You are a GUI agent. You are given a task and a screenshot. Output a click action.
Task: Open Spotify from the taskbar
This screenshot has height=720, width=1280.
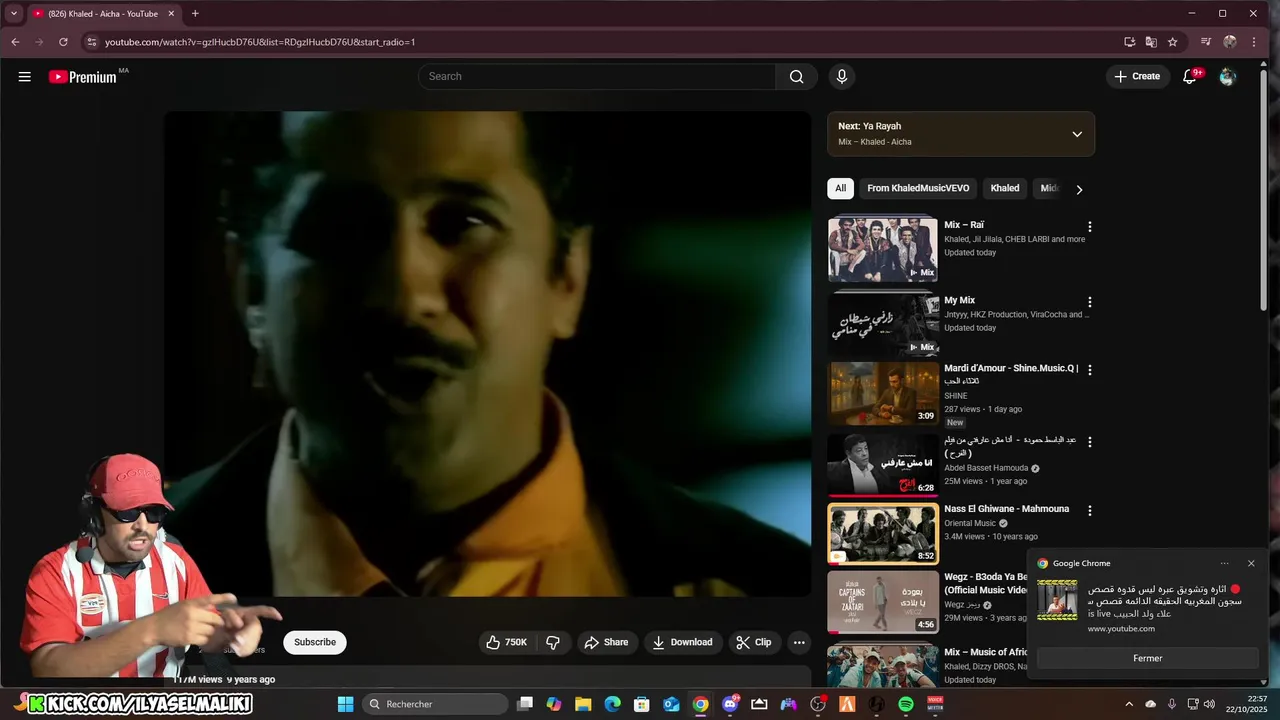click(x=906, y=704)
